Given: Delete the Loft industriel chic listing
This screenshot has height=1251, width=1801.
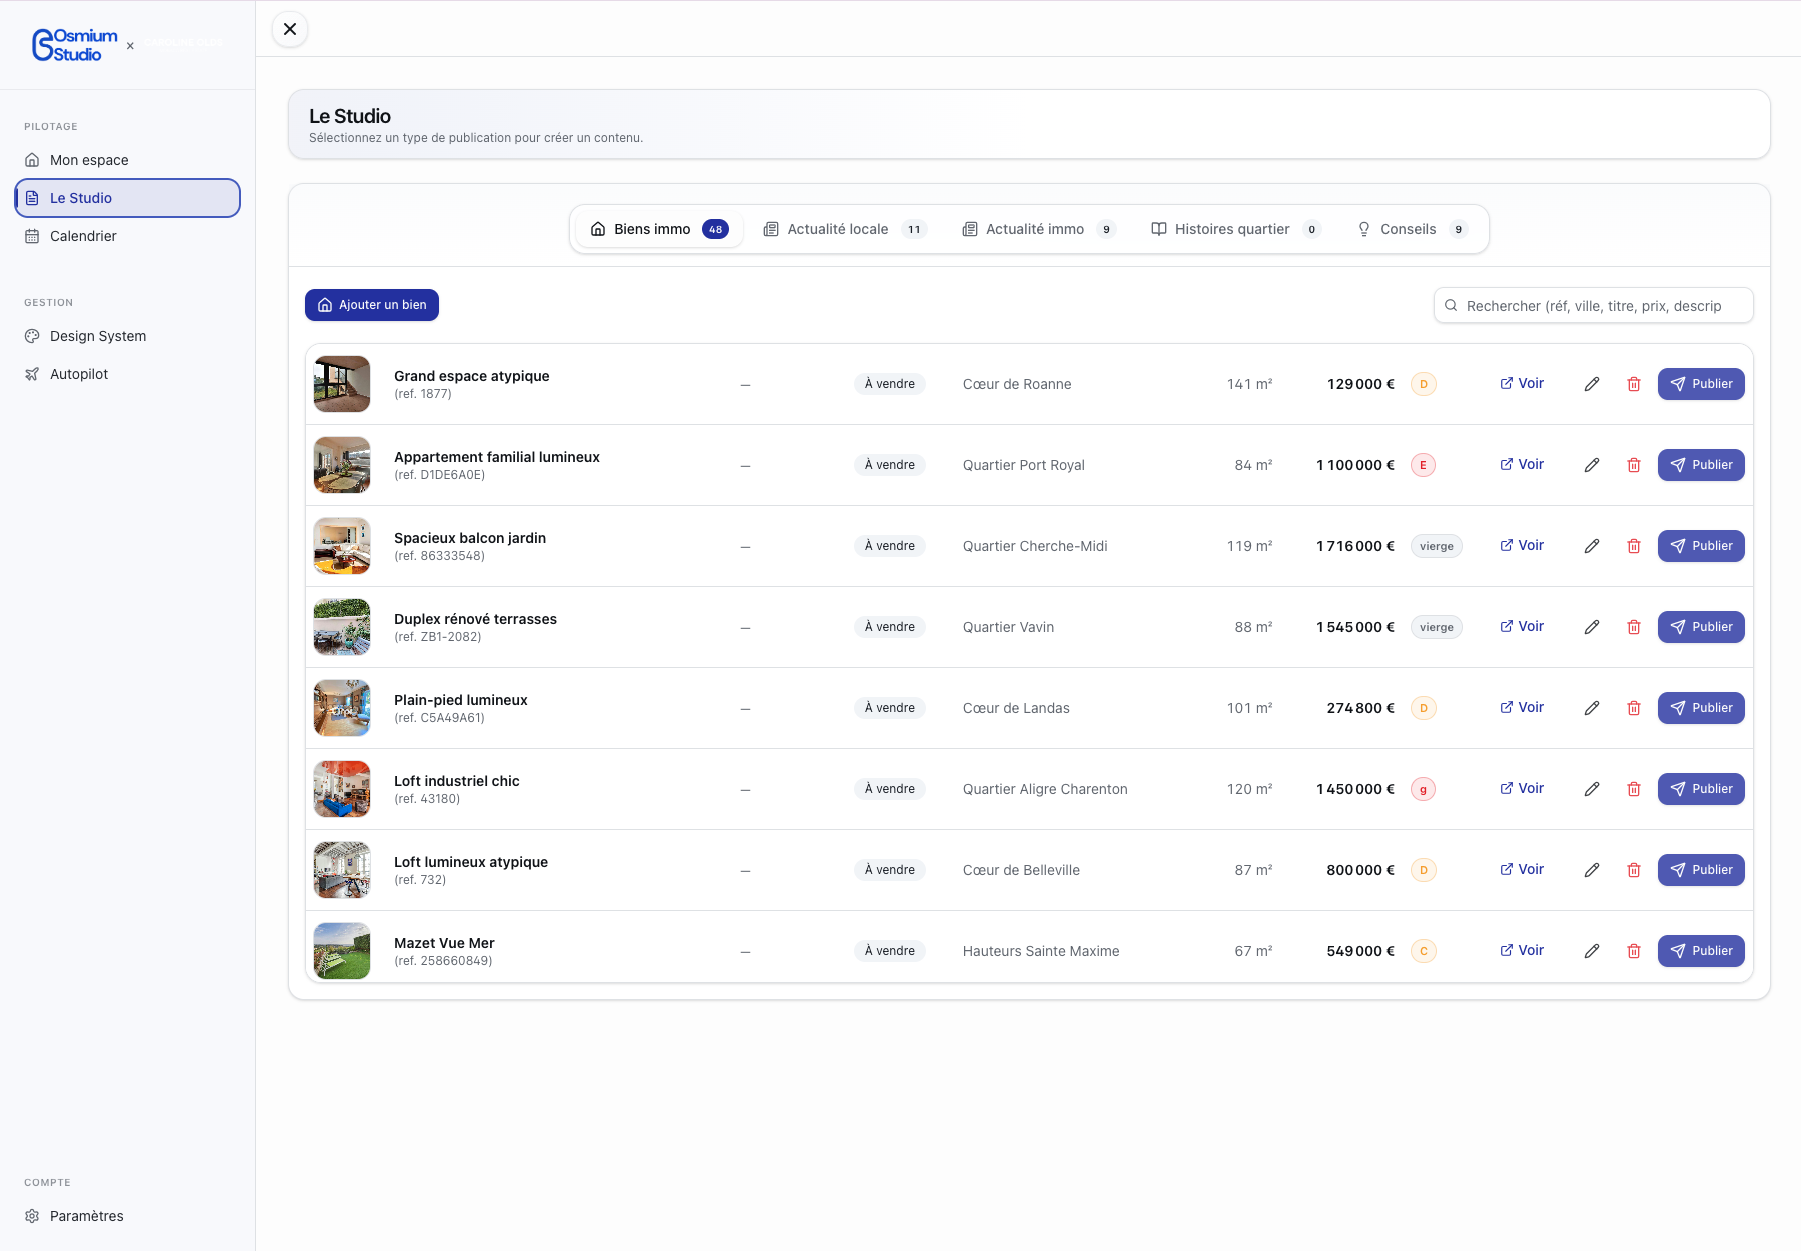Looking at the screenshot, I should tap(1634, 789).
